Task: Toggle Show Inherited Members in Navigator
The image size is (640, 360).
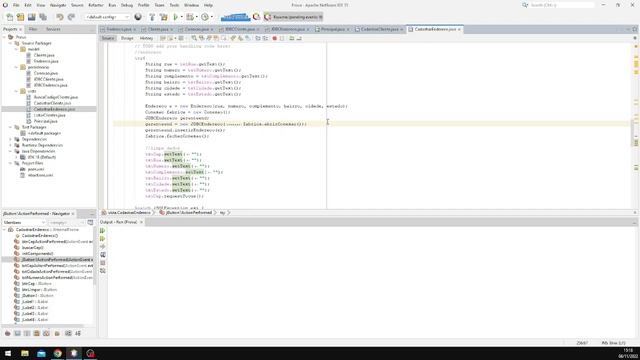Action: click(8, 333)
